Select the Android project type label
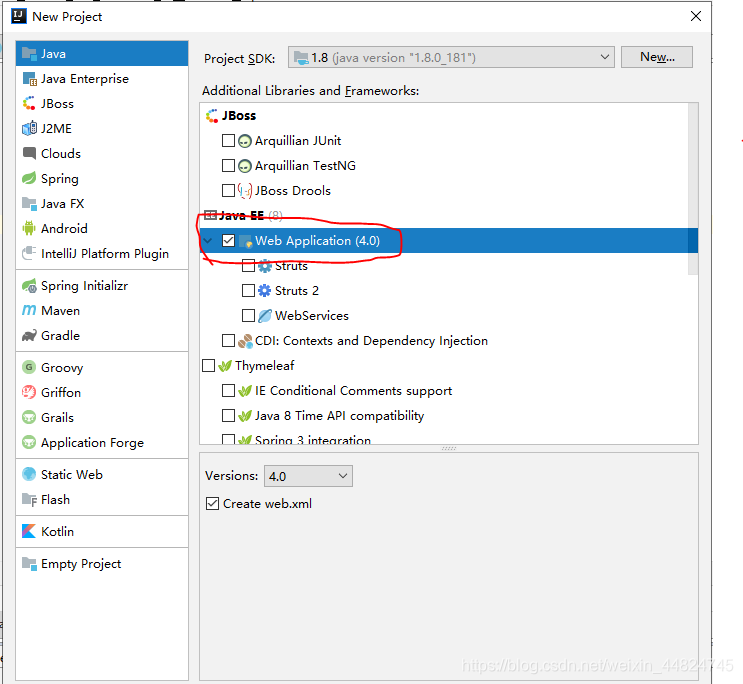 [64, 228]
